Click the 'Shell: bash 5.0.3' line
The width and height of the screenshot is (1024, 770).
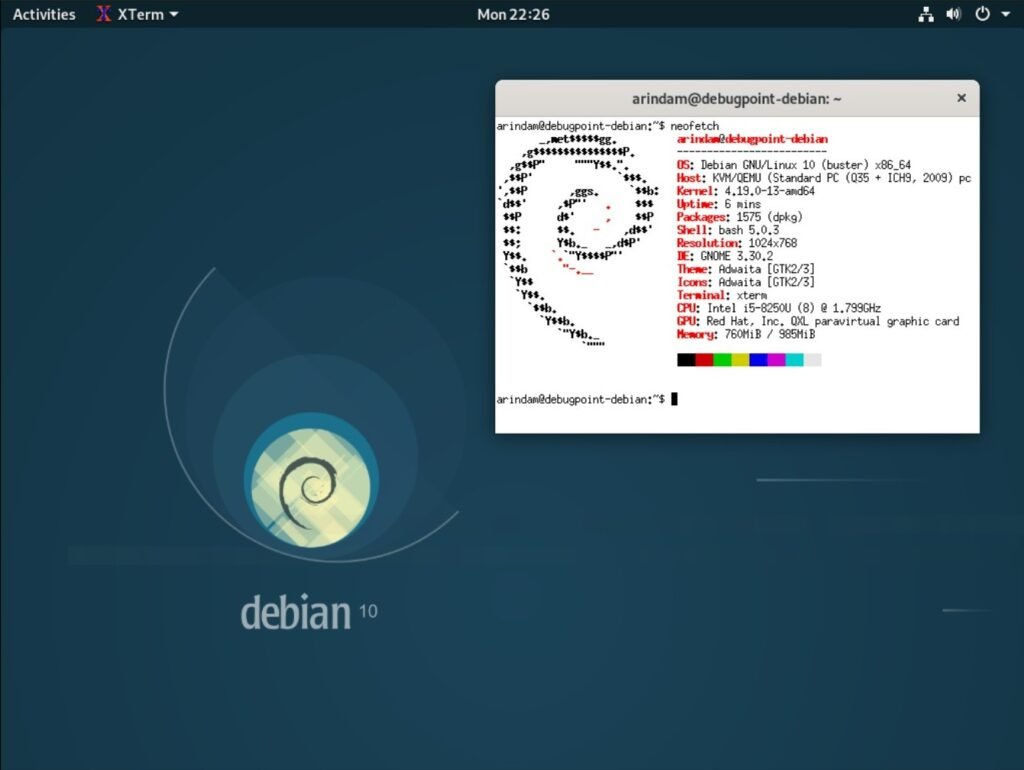coord(728,231)
